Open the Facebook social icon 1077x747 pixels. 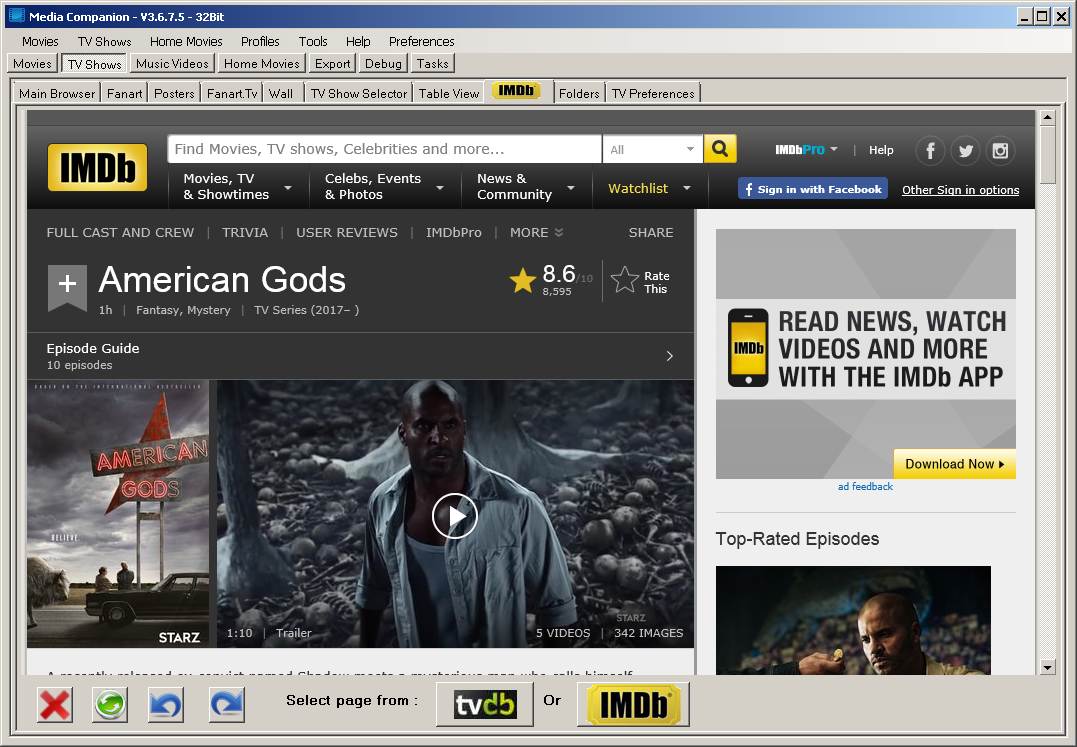[x=930, y=150]
